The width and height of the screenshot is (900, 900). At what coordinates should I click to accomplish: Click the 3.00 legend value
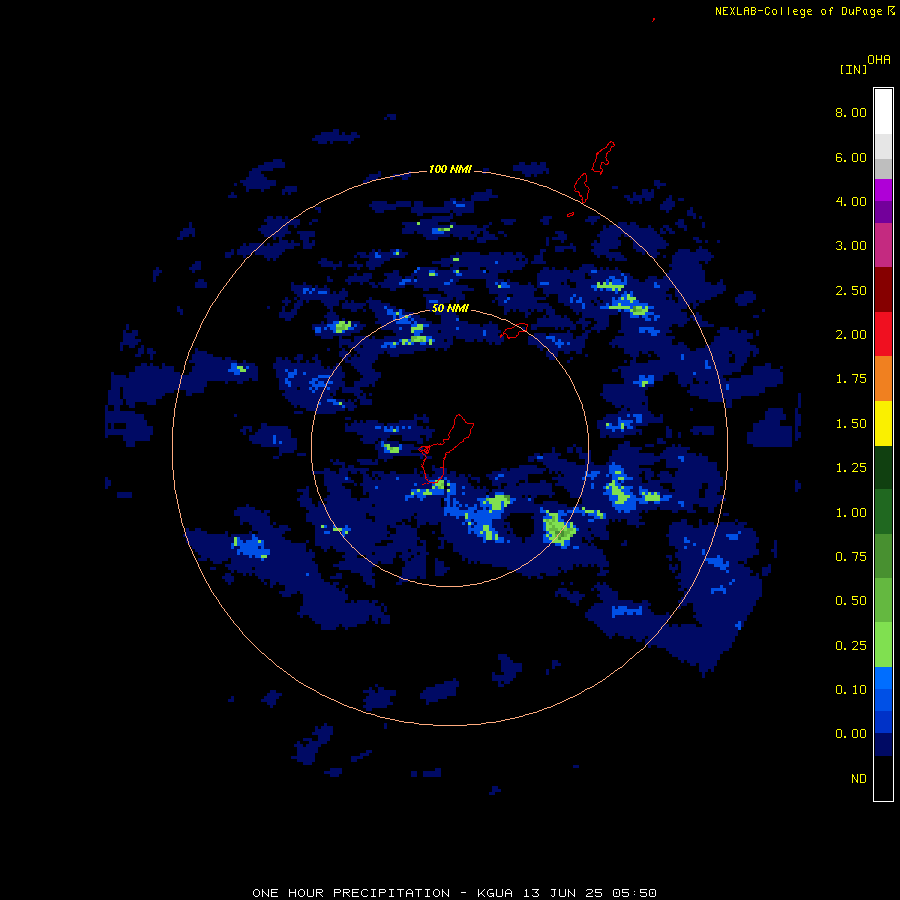click(850, 246)
